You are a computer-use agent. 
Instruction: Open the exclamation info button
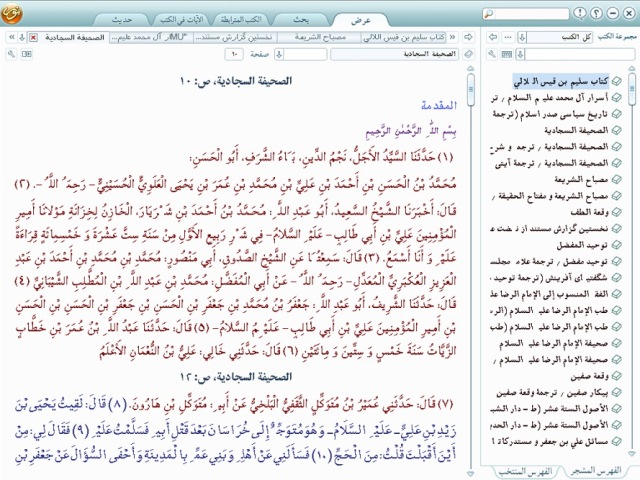click(580, 13)
